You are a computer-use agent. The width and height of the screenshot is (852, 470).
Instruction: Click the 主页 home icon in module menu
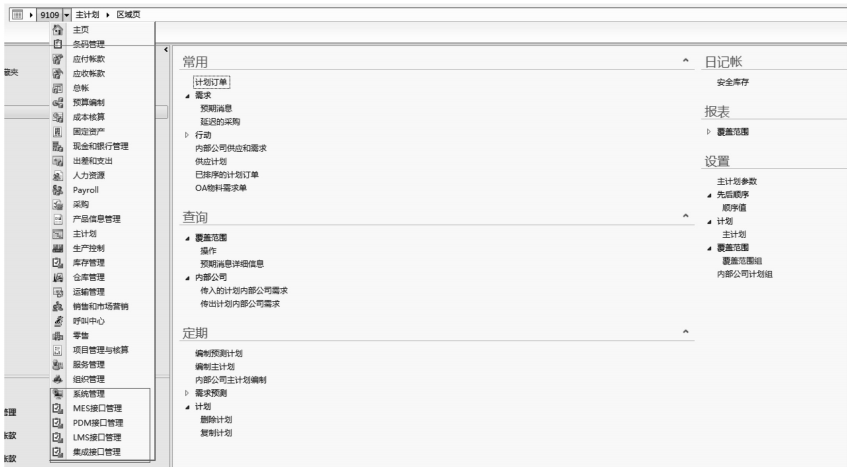(x=58, y=30)
